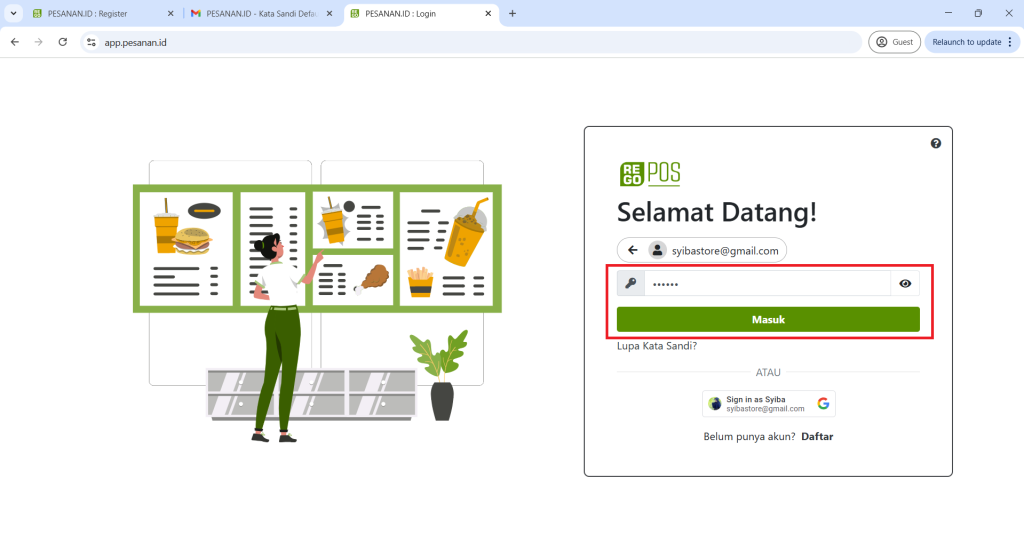The height and width of the screenshot is (542, 1024).
Task: Open the site information icon in address bar
Action: tap(91, 42)
